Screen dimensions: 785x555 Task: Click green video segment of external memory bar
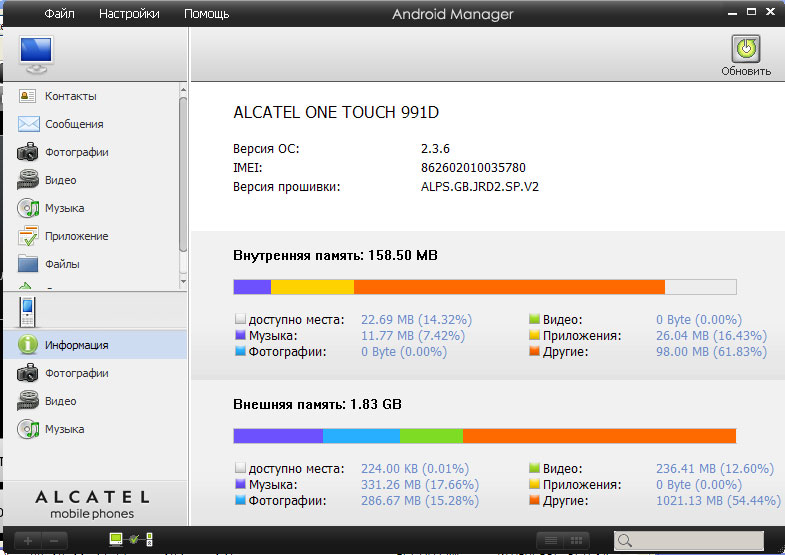(x=432, y=436)
